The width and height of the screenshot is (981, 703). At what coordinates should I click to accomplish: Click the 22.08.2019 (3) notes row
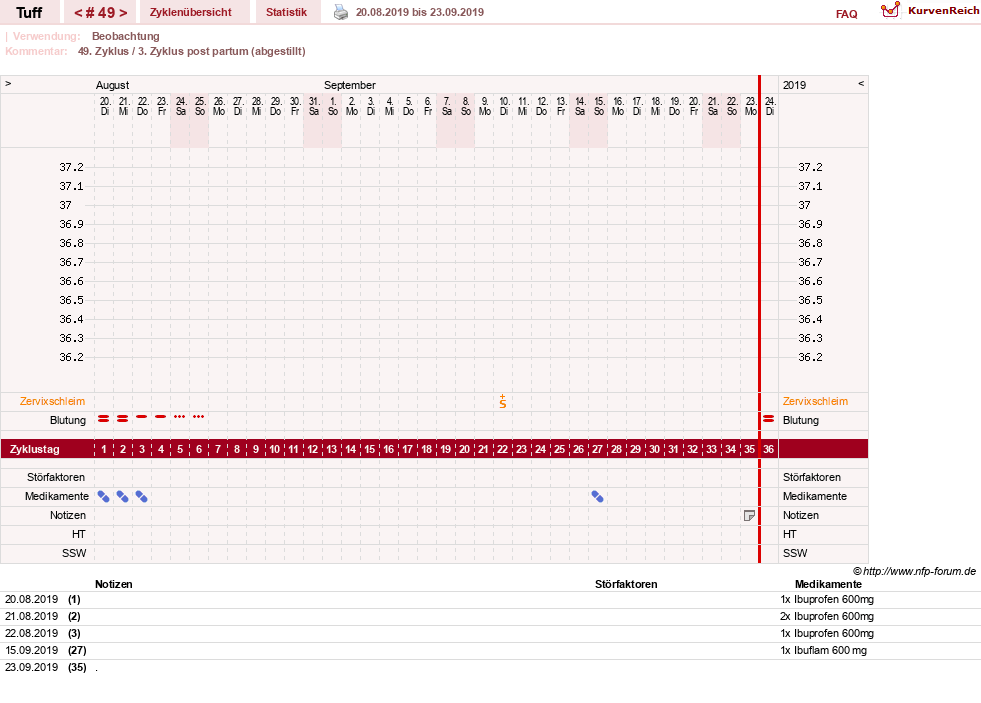click(x=490, y=634)
